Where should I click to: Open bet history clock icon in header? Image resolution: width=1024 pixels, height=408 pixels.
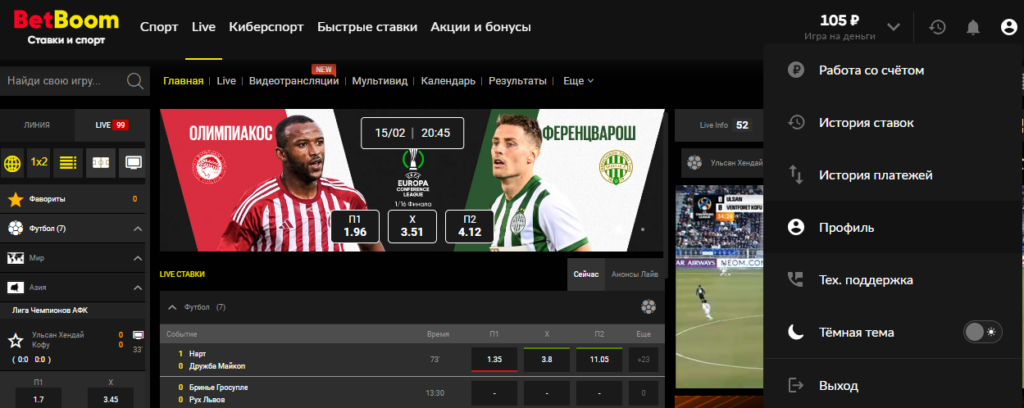pyautogui.click(x=937, y=27)
